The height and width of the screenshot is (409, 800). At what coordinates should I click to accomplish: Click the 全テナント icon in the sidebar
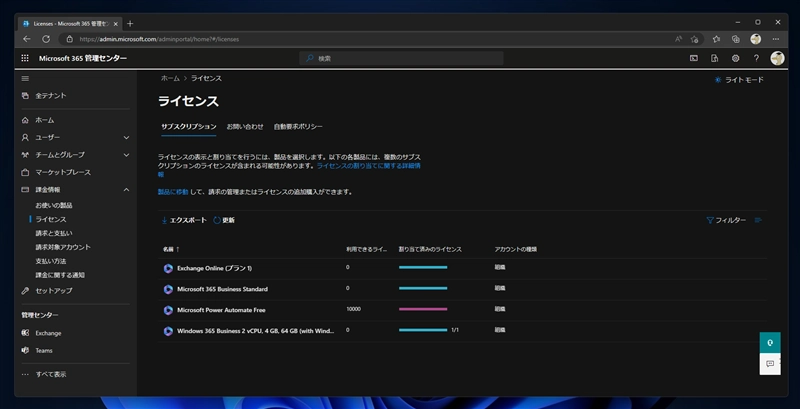[25, 96]
